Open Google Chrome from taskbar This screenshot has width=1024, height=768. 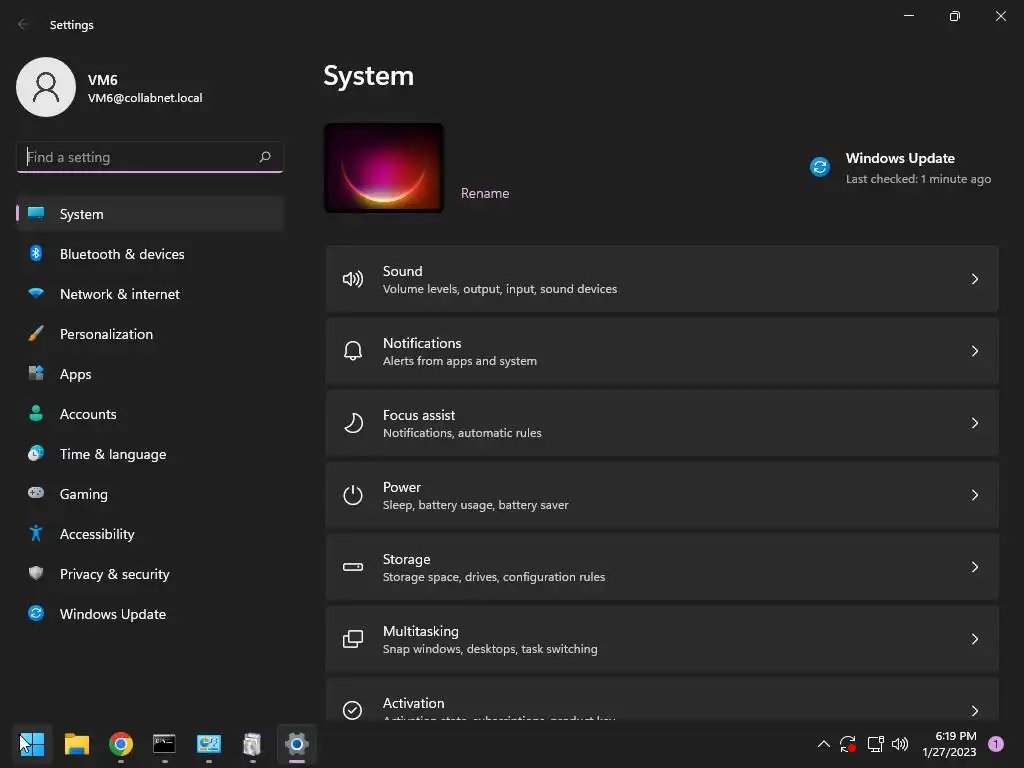coord(121,744)
